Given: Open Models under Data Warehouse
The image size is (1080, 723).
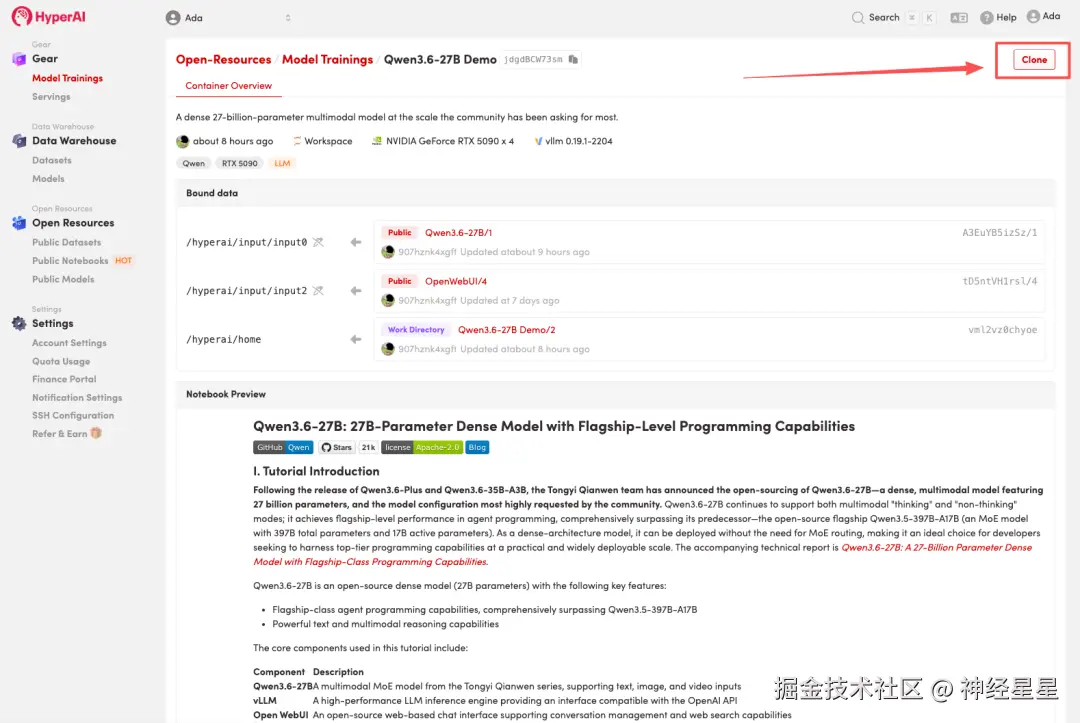Looking at the screenshot, I should click(x=48, y=178).
